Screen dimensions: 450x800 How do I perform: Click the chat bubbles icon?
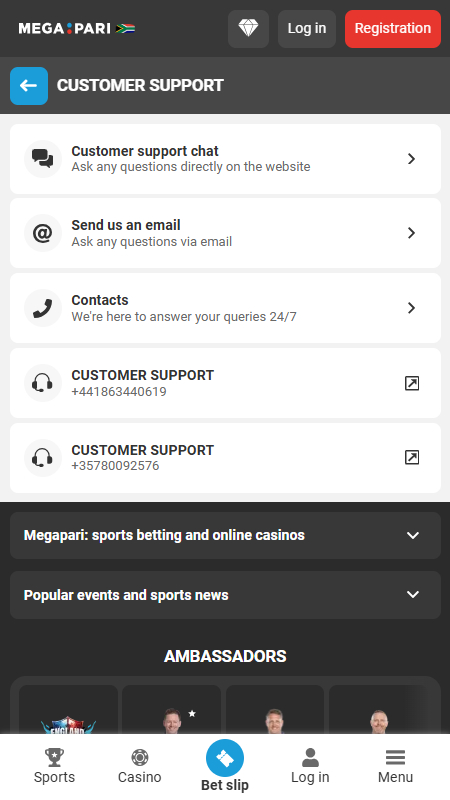(x=43, y=159)
